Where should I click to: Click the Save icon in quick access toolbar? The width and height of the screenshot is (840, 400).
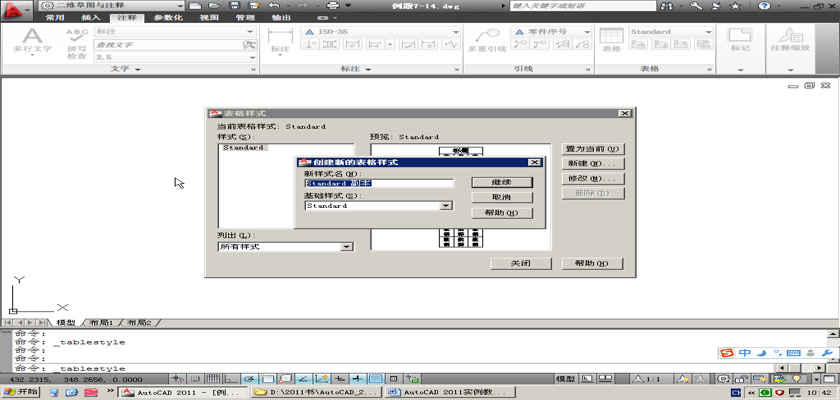tap(234, 5)
